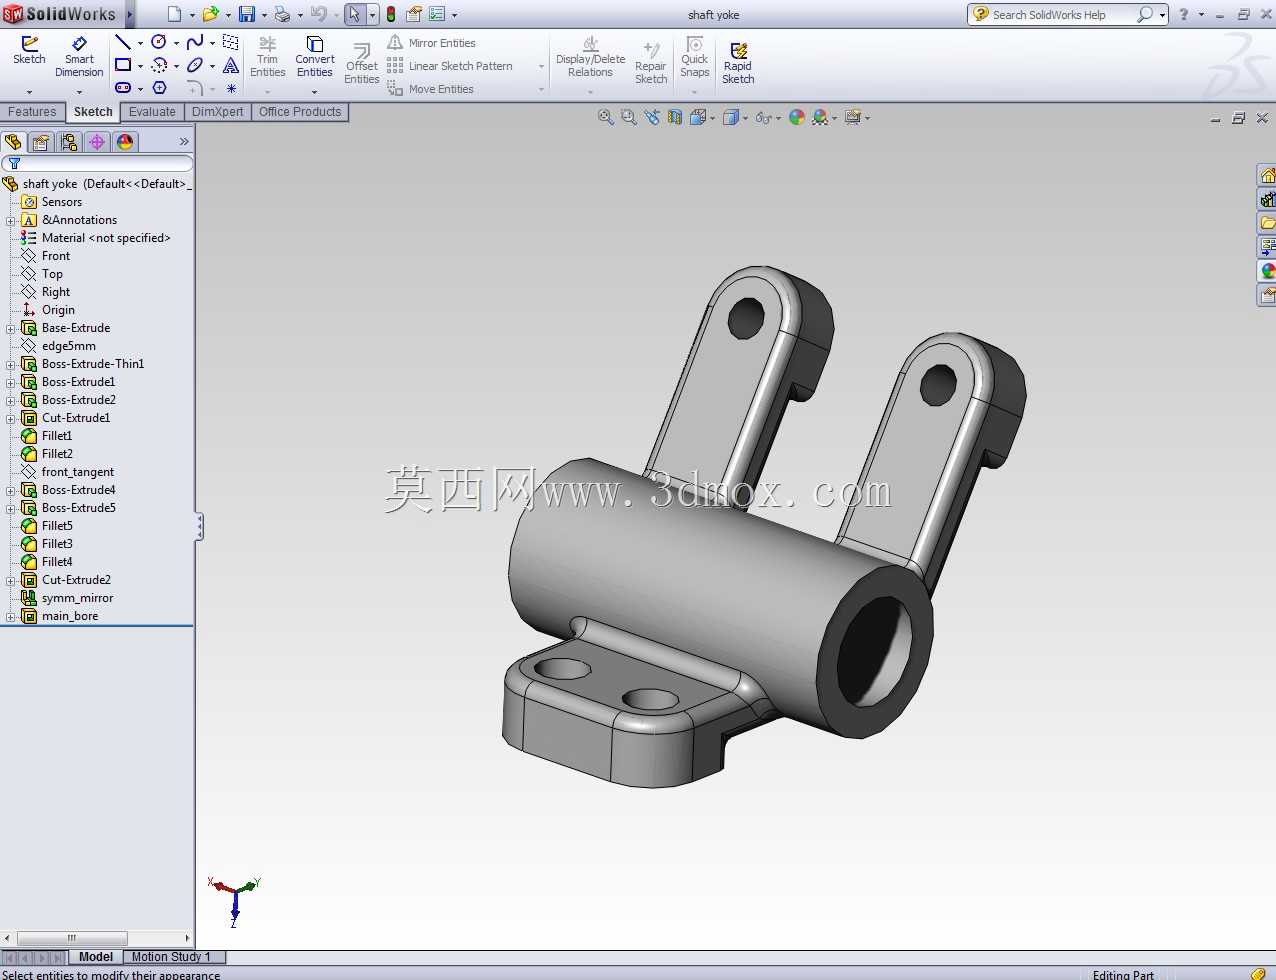The image size is (1276, 980).
Task: Select Fillet3 in the feature tree
Action: (57, 544)
